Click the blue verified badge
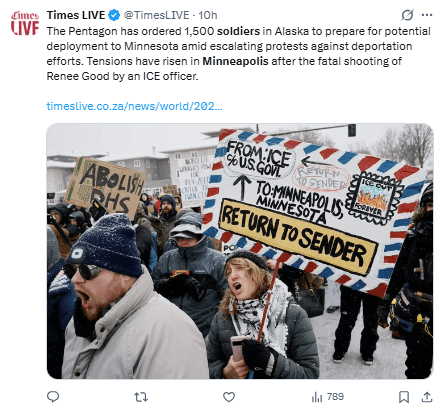The image size is (443, 413). pyautogui.click(x=114, y=15)
